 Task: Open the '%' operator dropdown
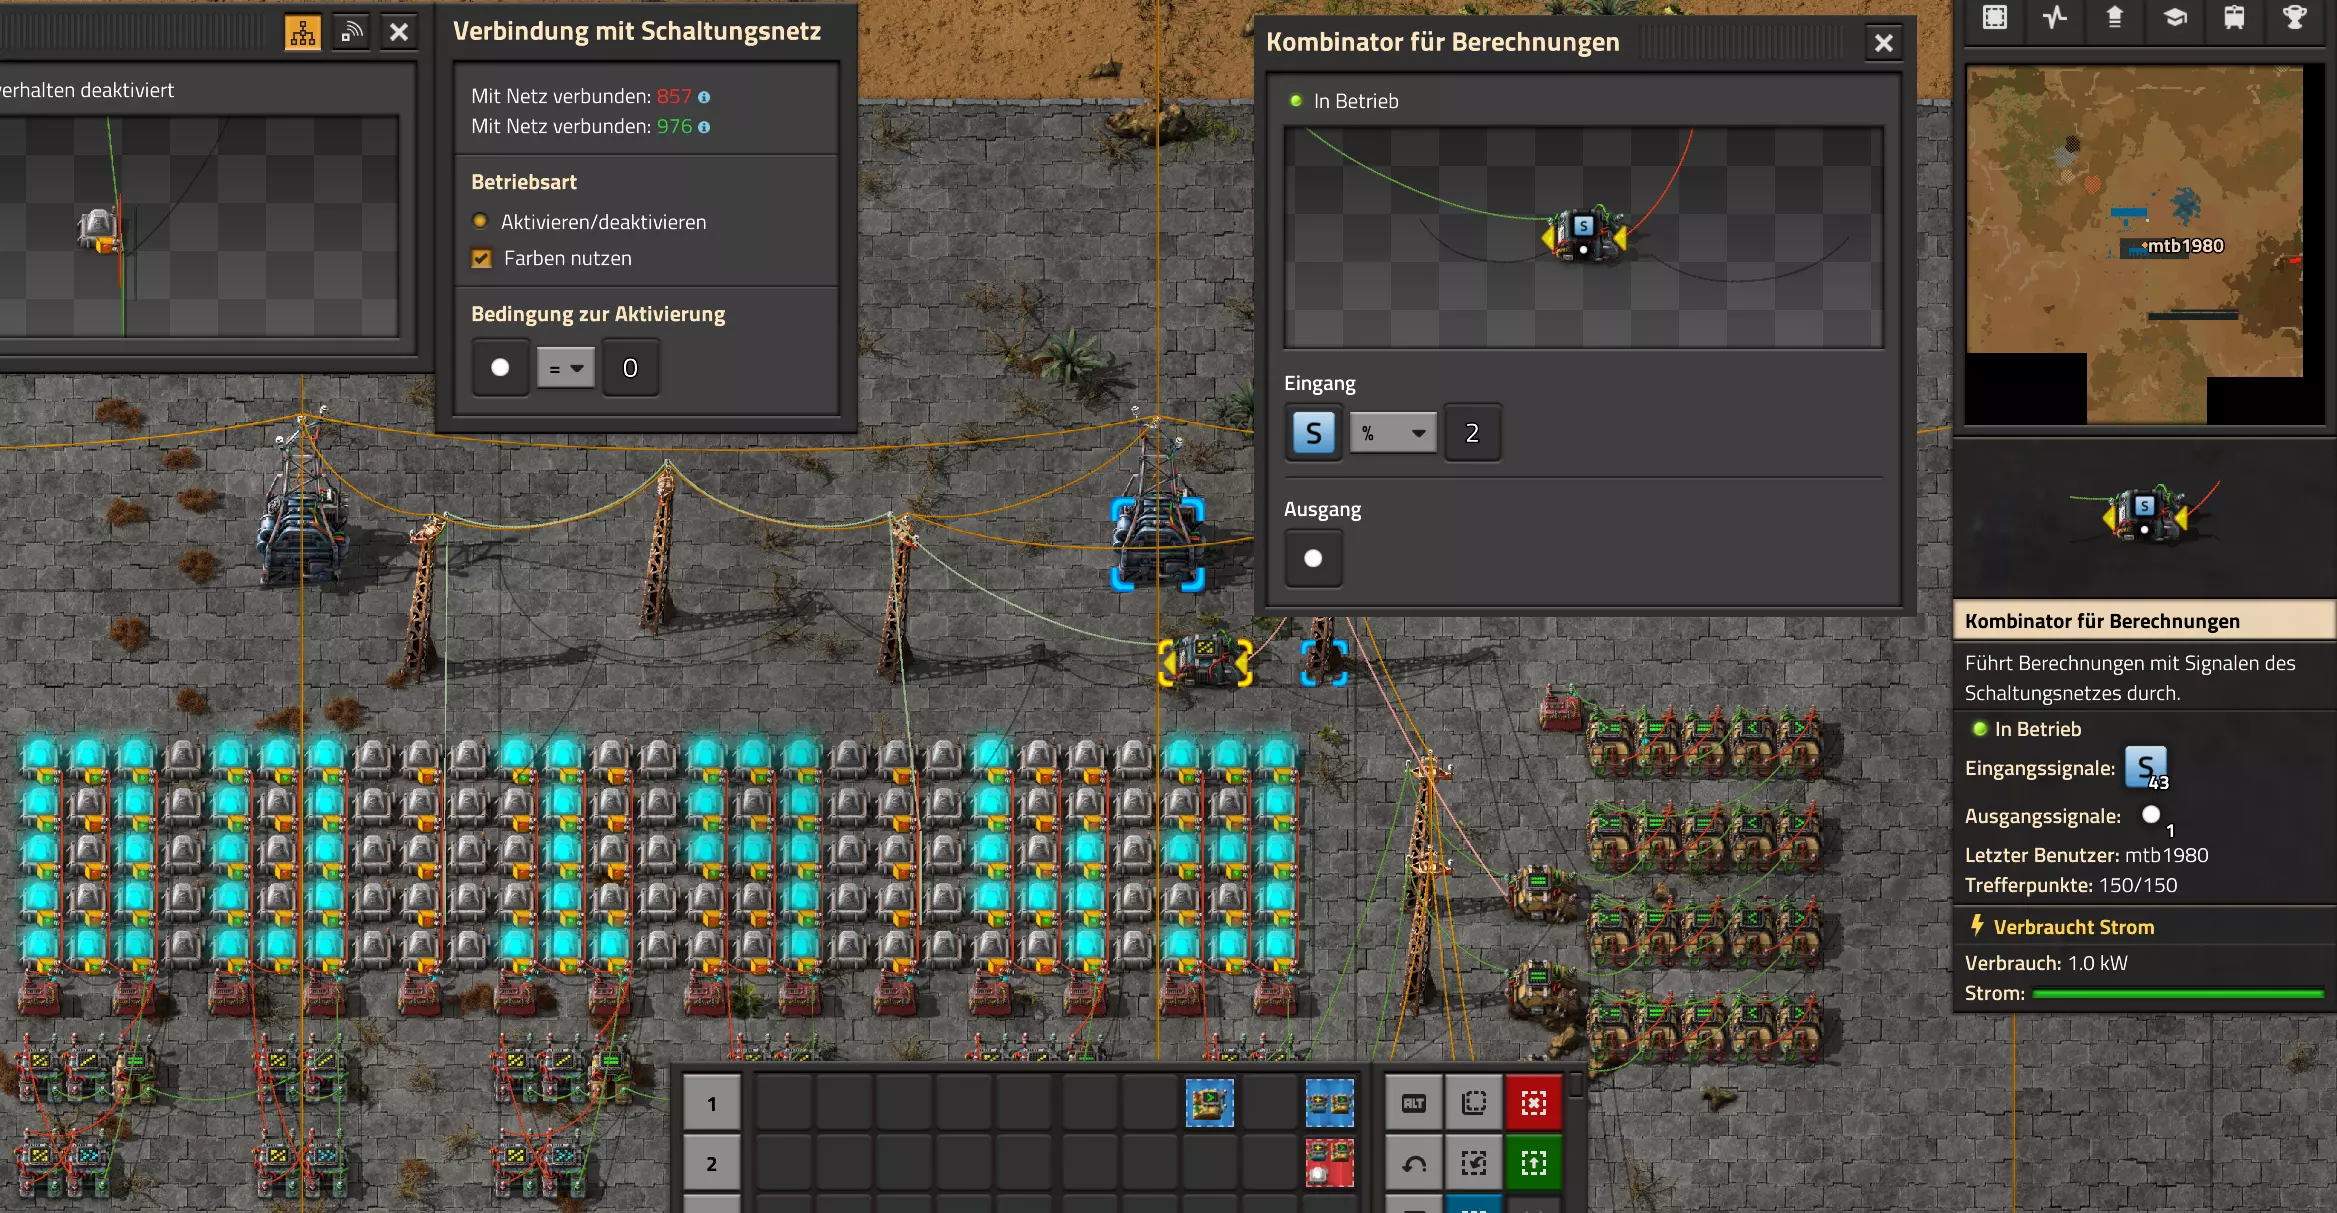[x=1392, y=433]
